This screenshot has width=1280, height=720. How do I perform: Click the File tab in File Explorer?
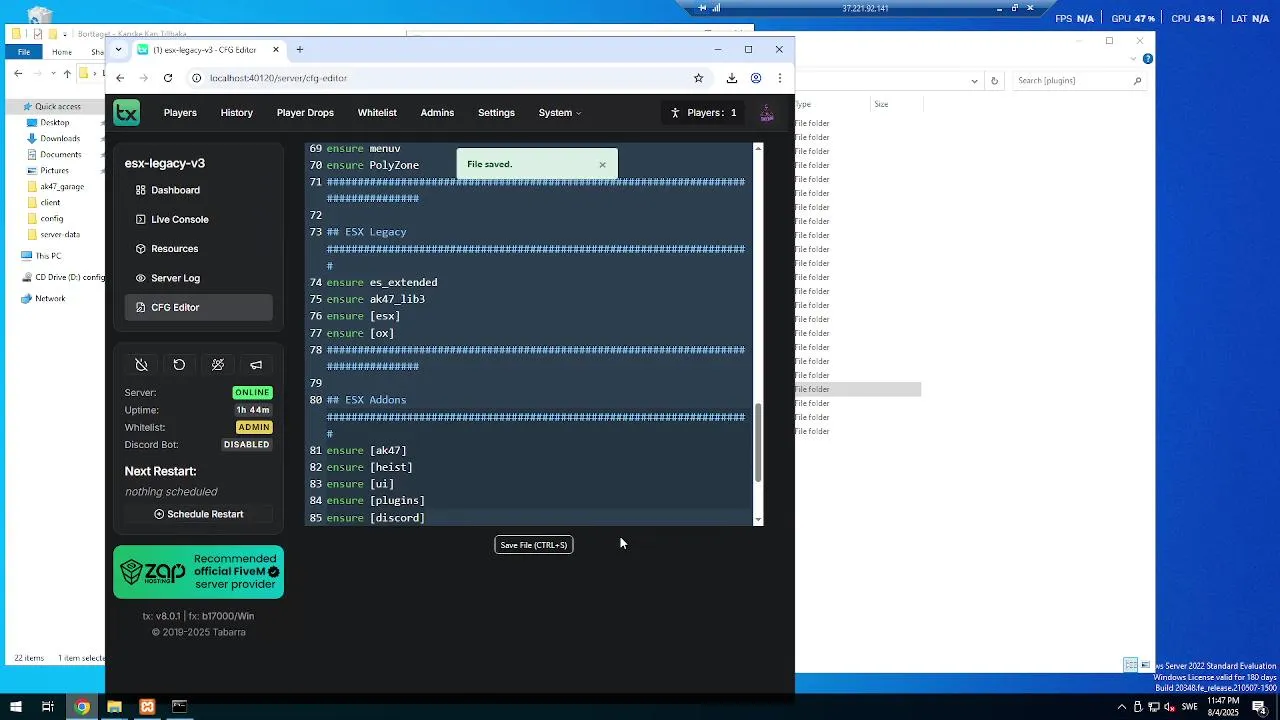(23, 52)
